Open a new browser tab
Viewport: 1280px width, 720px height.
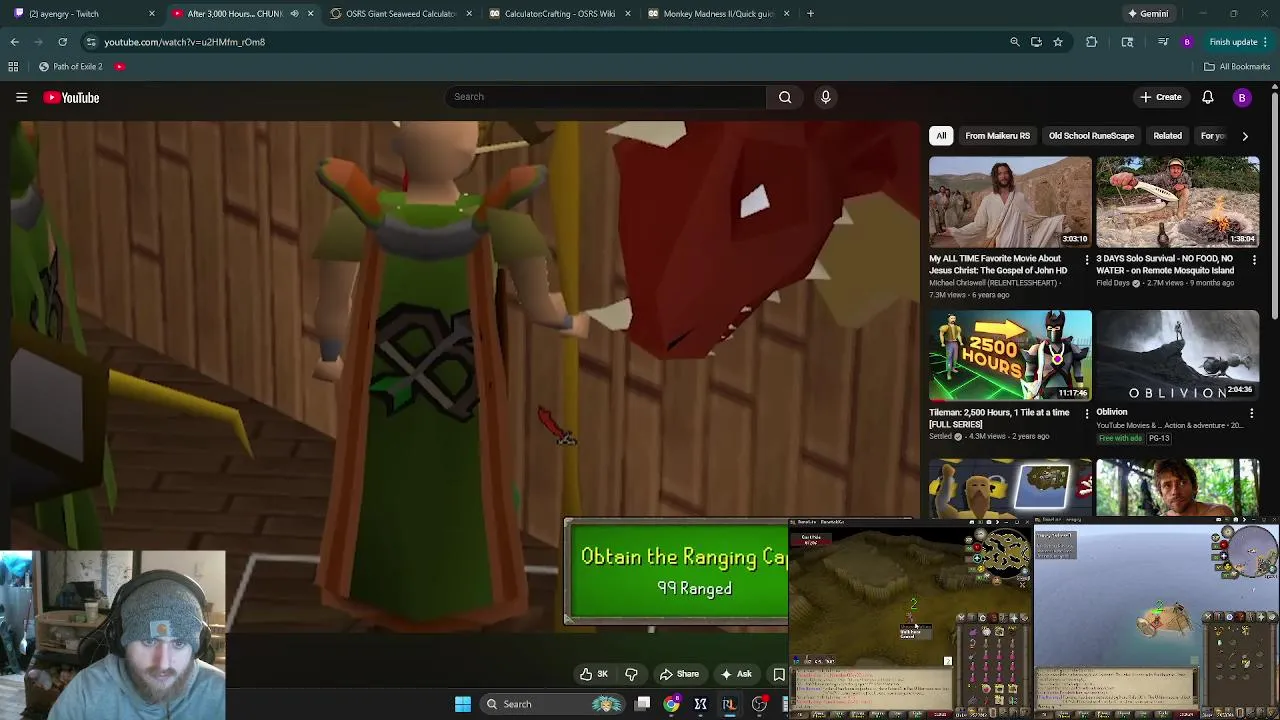[x=810, y=14]
